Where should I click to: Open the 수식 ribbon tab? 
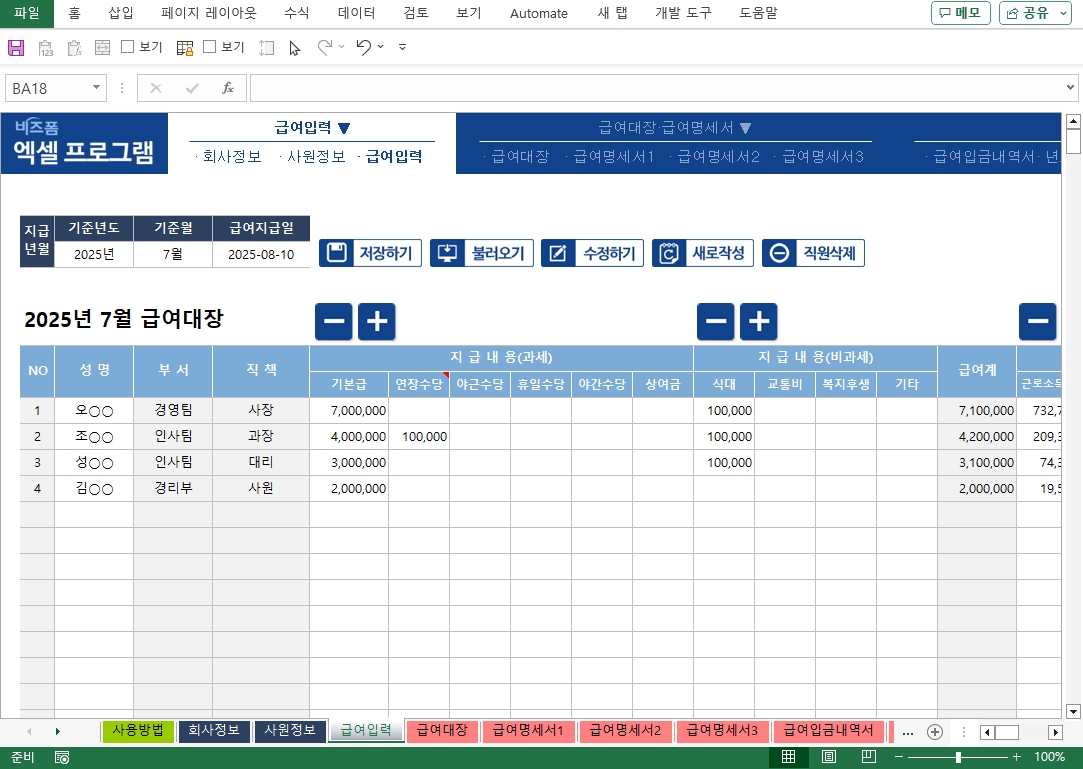(297, 13)
